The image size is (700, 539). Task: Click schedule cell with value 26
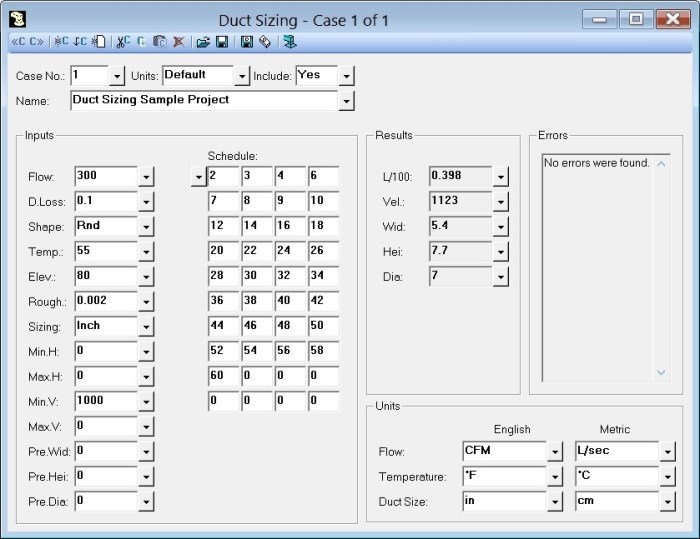click(x=324, y=251)
